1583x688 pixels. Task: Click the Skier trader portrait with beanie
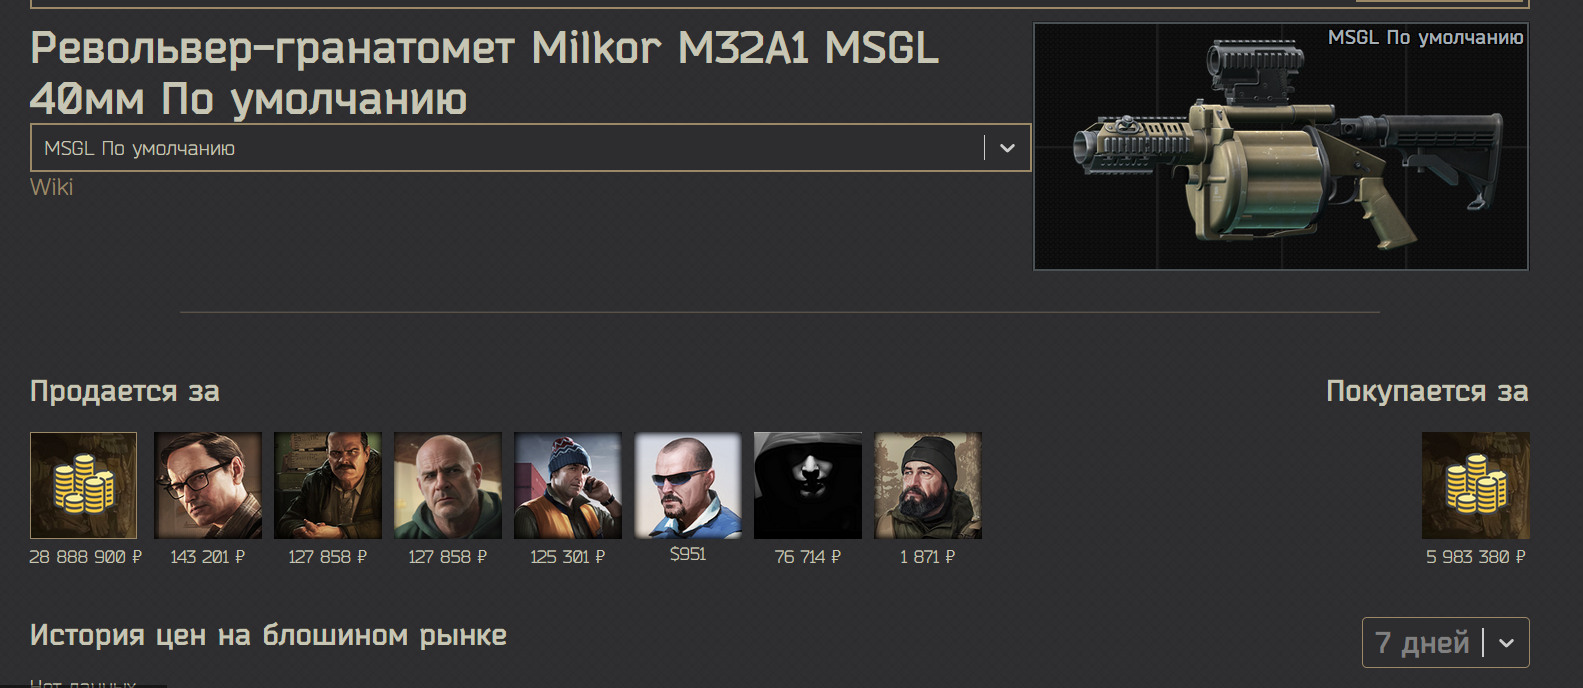(568, 485)
